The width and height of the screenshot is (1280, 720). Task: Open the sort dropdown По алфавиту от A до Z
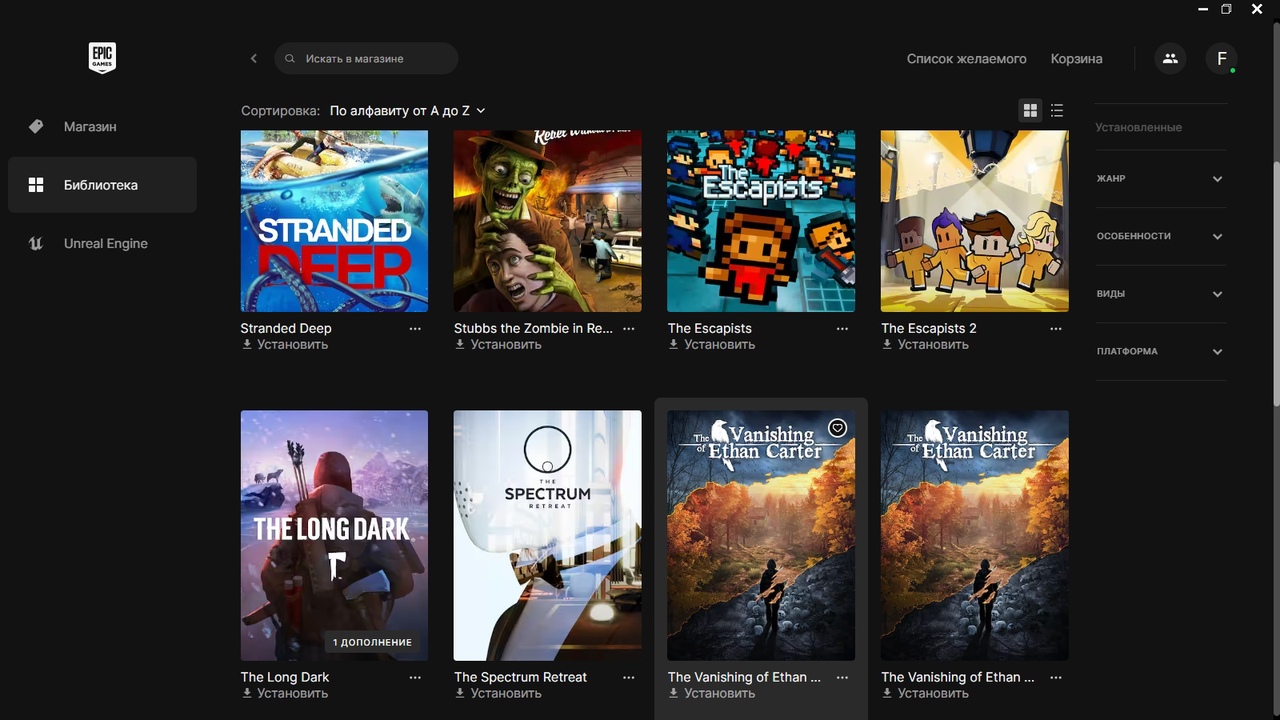pyautogui.click(x=407, y=111)
